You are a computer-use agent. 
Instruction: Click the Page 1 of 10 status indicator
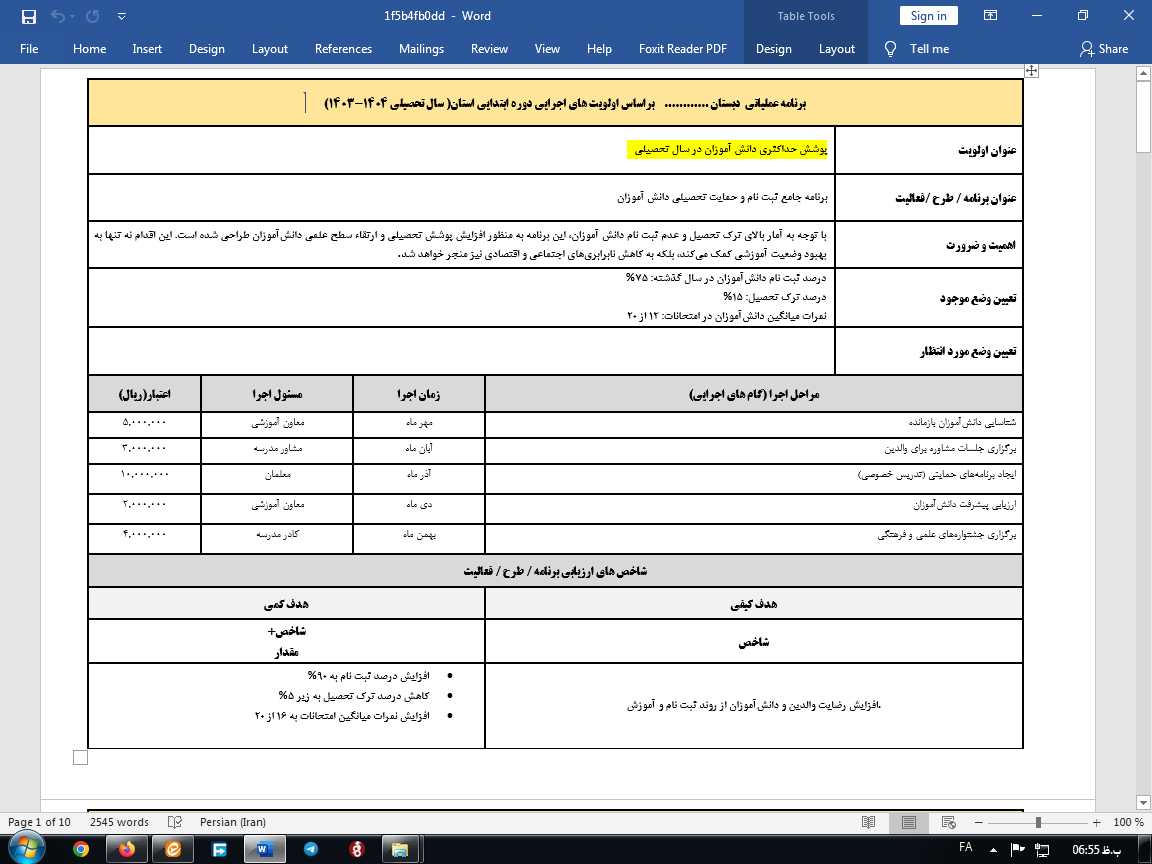[x=39, y=822]
